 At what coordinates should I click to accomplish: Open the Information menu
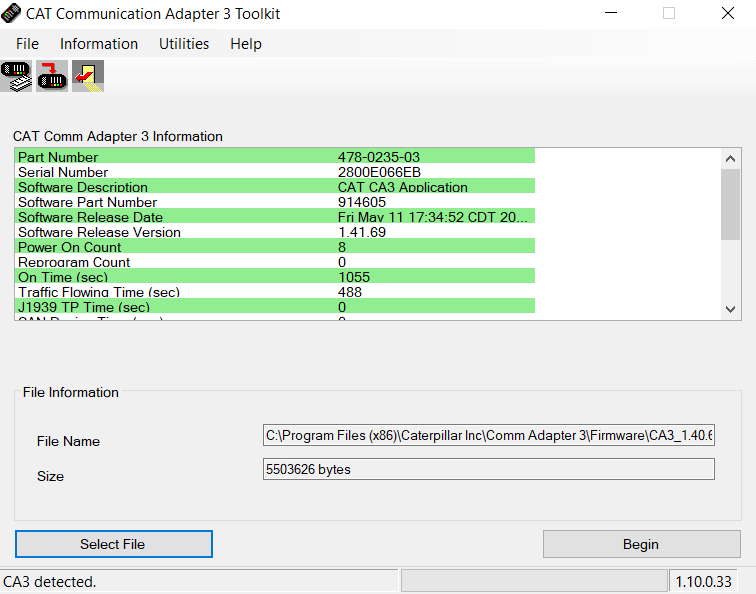click(x=99, y=44)
